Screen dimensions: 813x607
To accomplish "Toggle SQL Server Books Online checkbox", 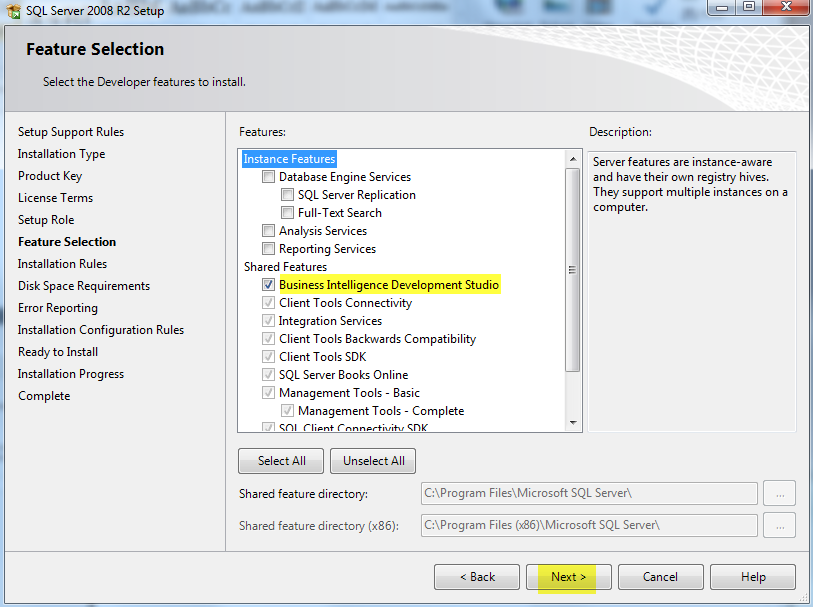I will tap(268, 375).
